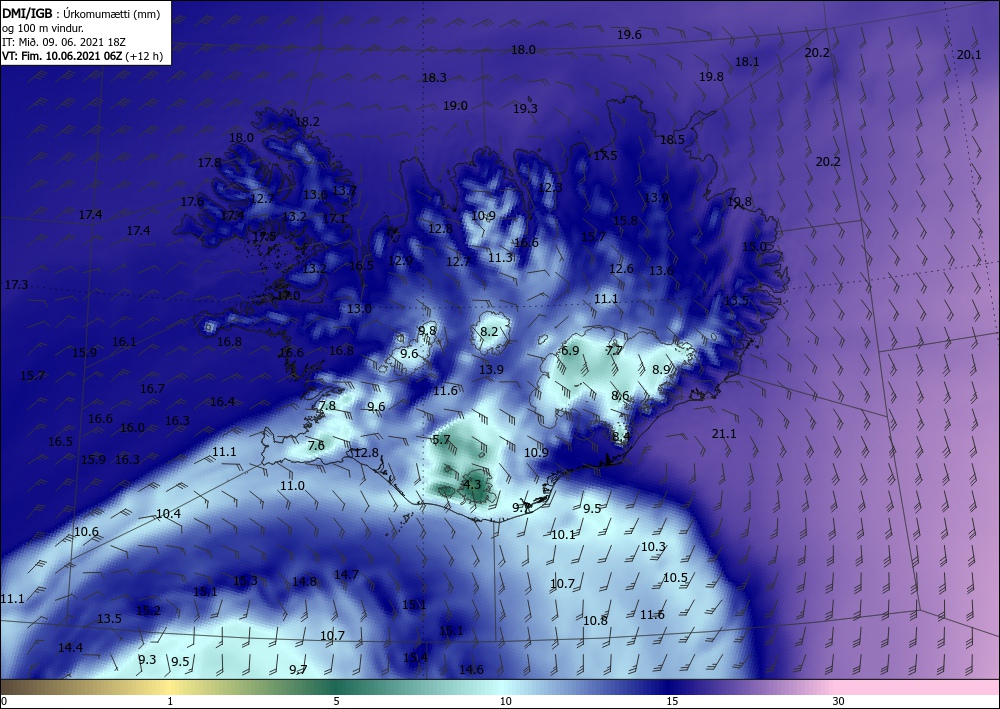The width and height of the screenshot is (1000, 709).
Task: Click the map value 10.5
Action: 675,578
